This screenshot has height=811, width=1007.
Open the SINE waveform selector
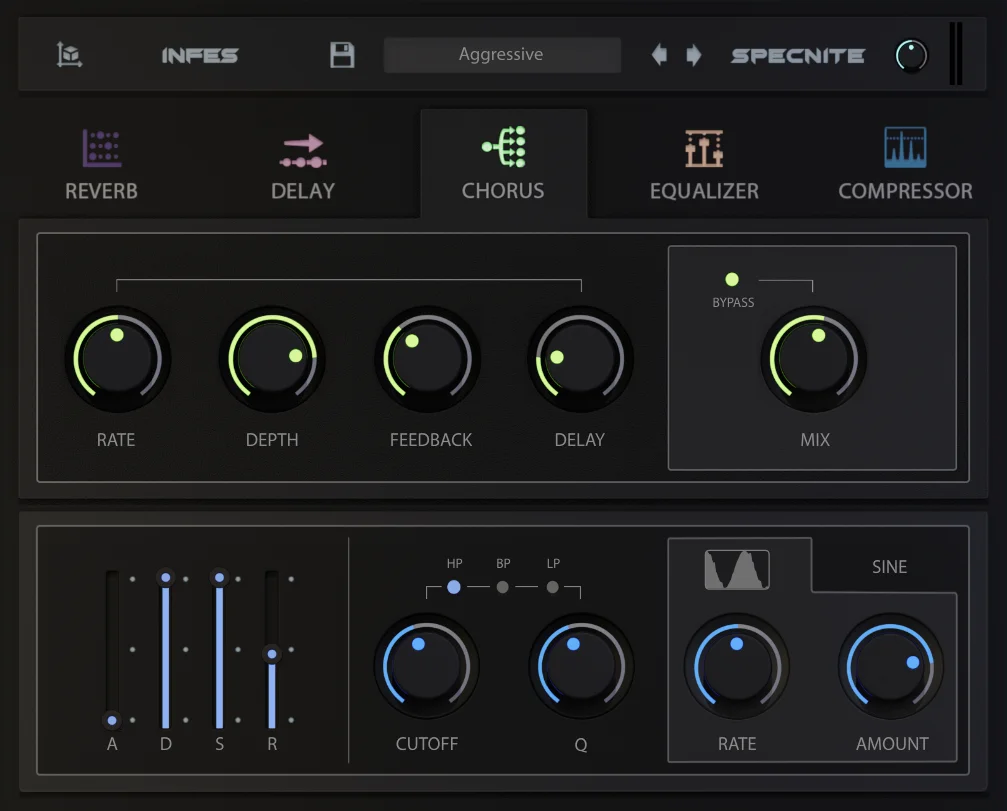[889, 567]
